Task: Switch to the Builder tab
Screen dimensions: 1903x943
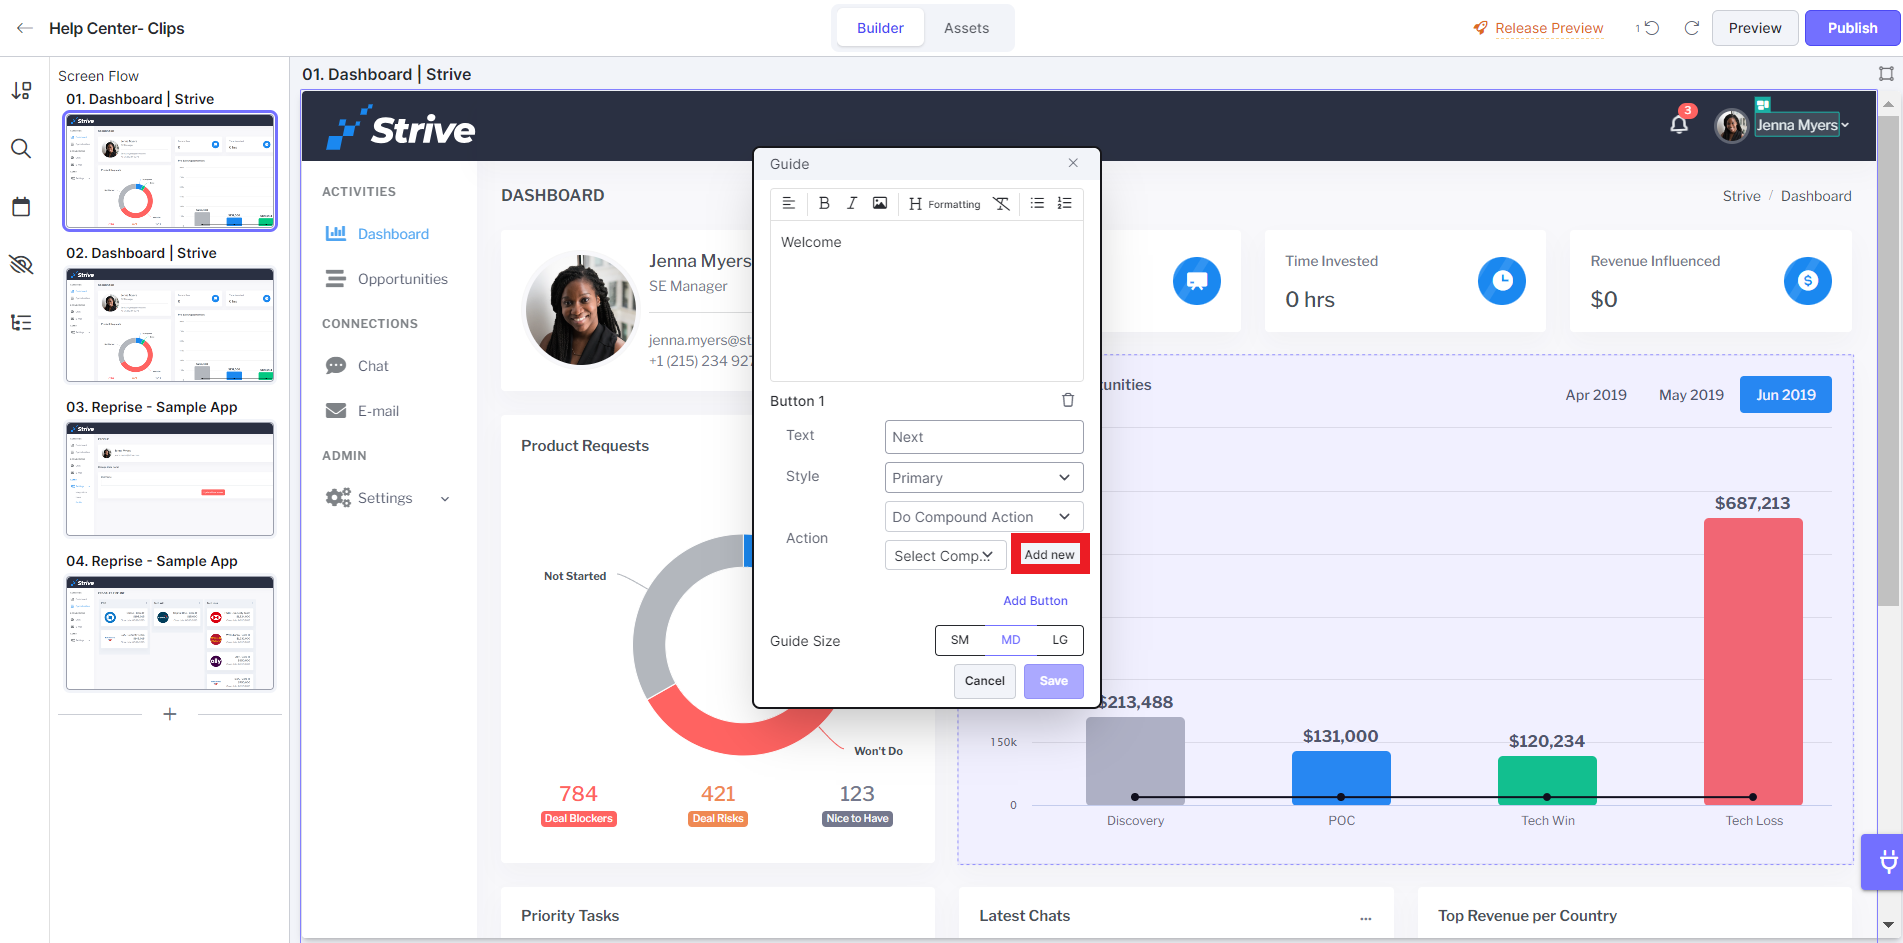Action: pyautogui.click(x=880, y=28)
